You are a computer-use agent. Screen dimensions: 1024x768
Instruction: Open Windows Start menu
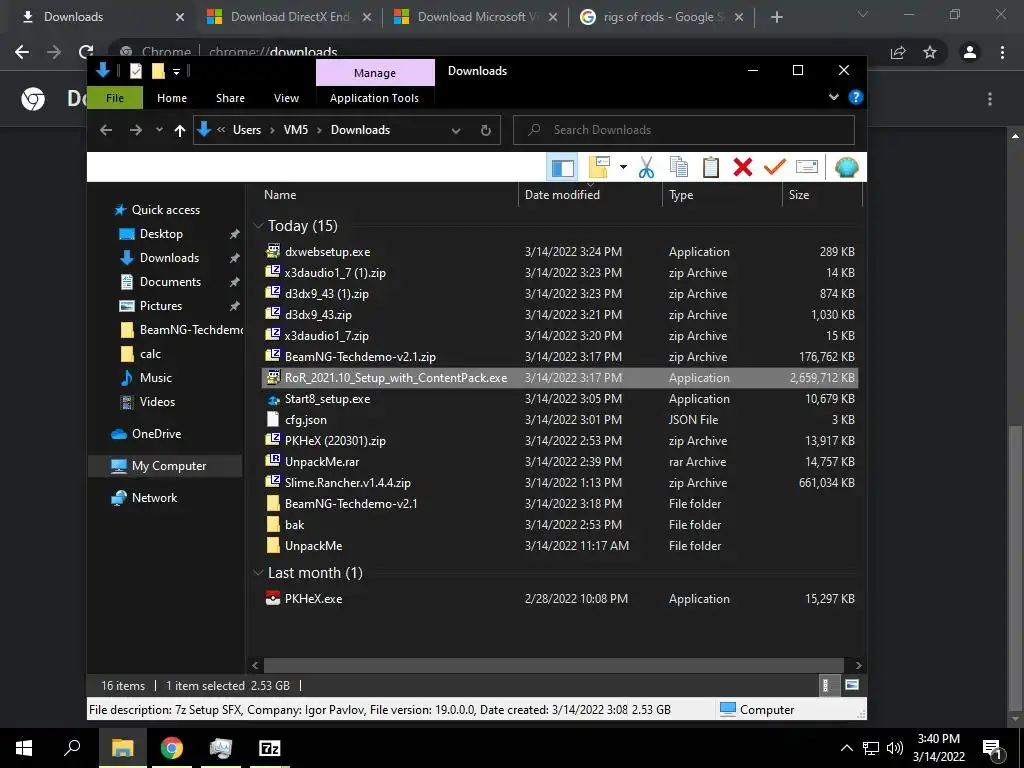pyautogui.click(x=24, y=748)
